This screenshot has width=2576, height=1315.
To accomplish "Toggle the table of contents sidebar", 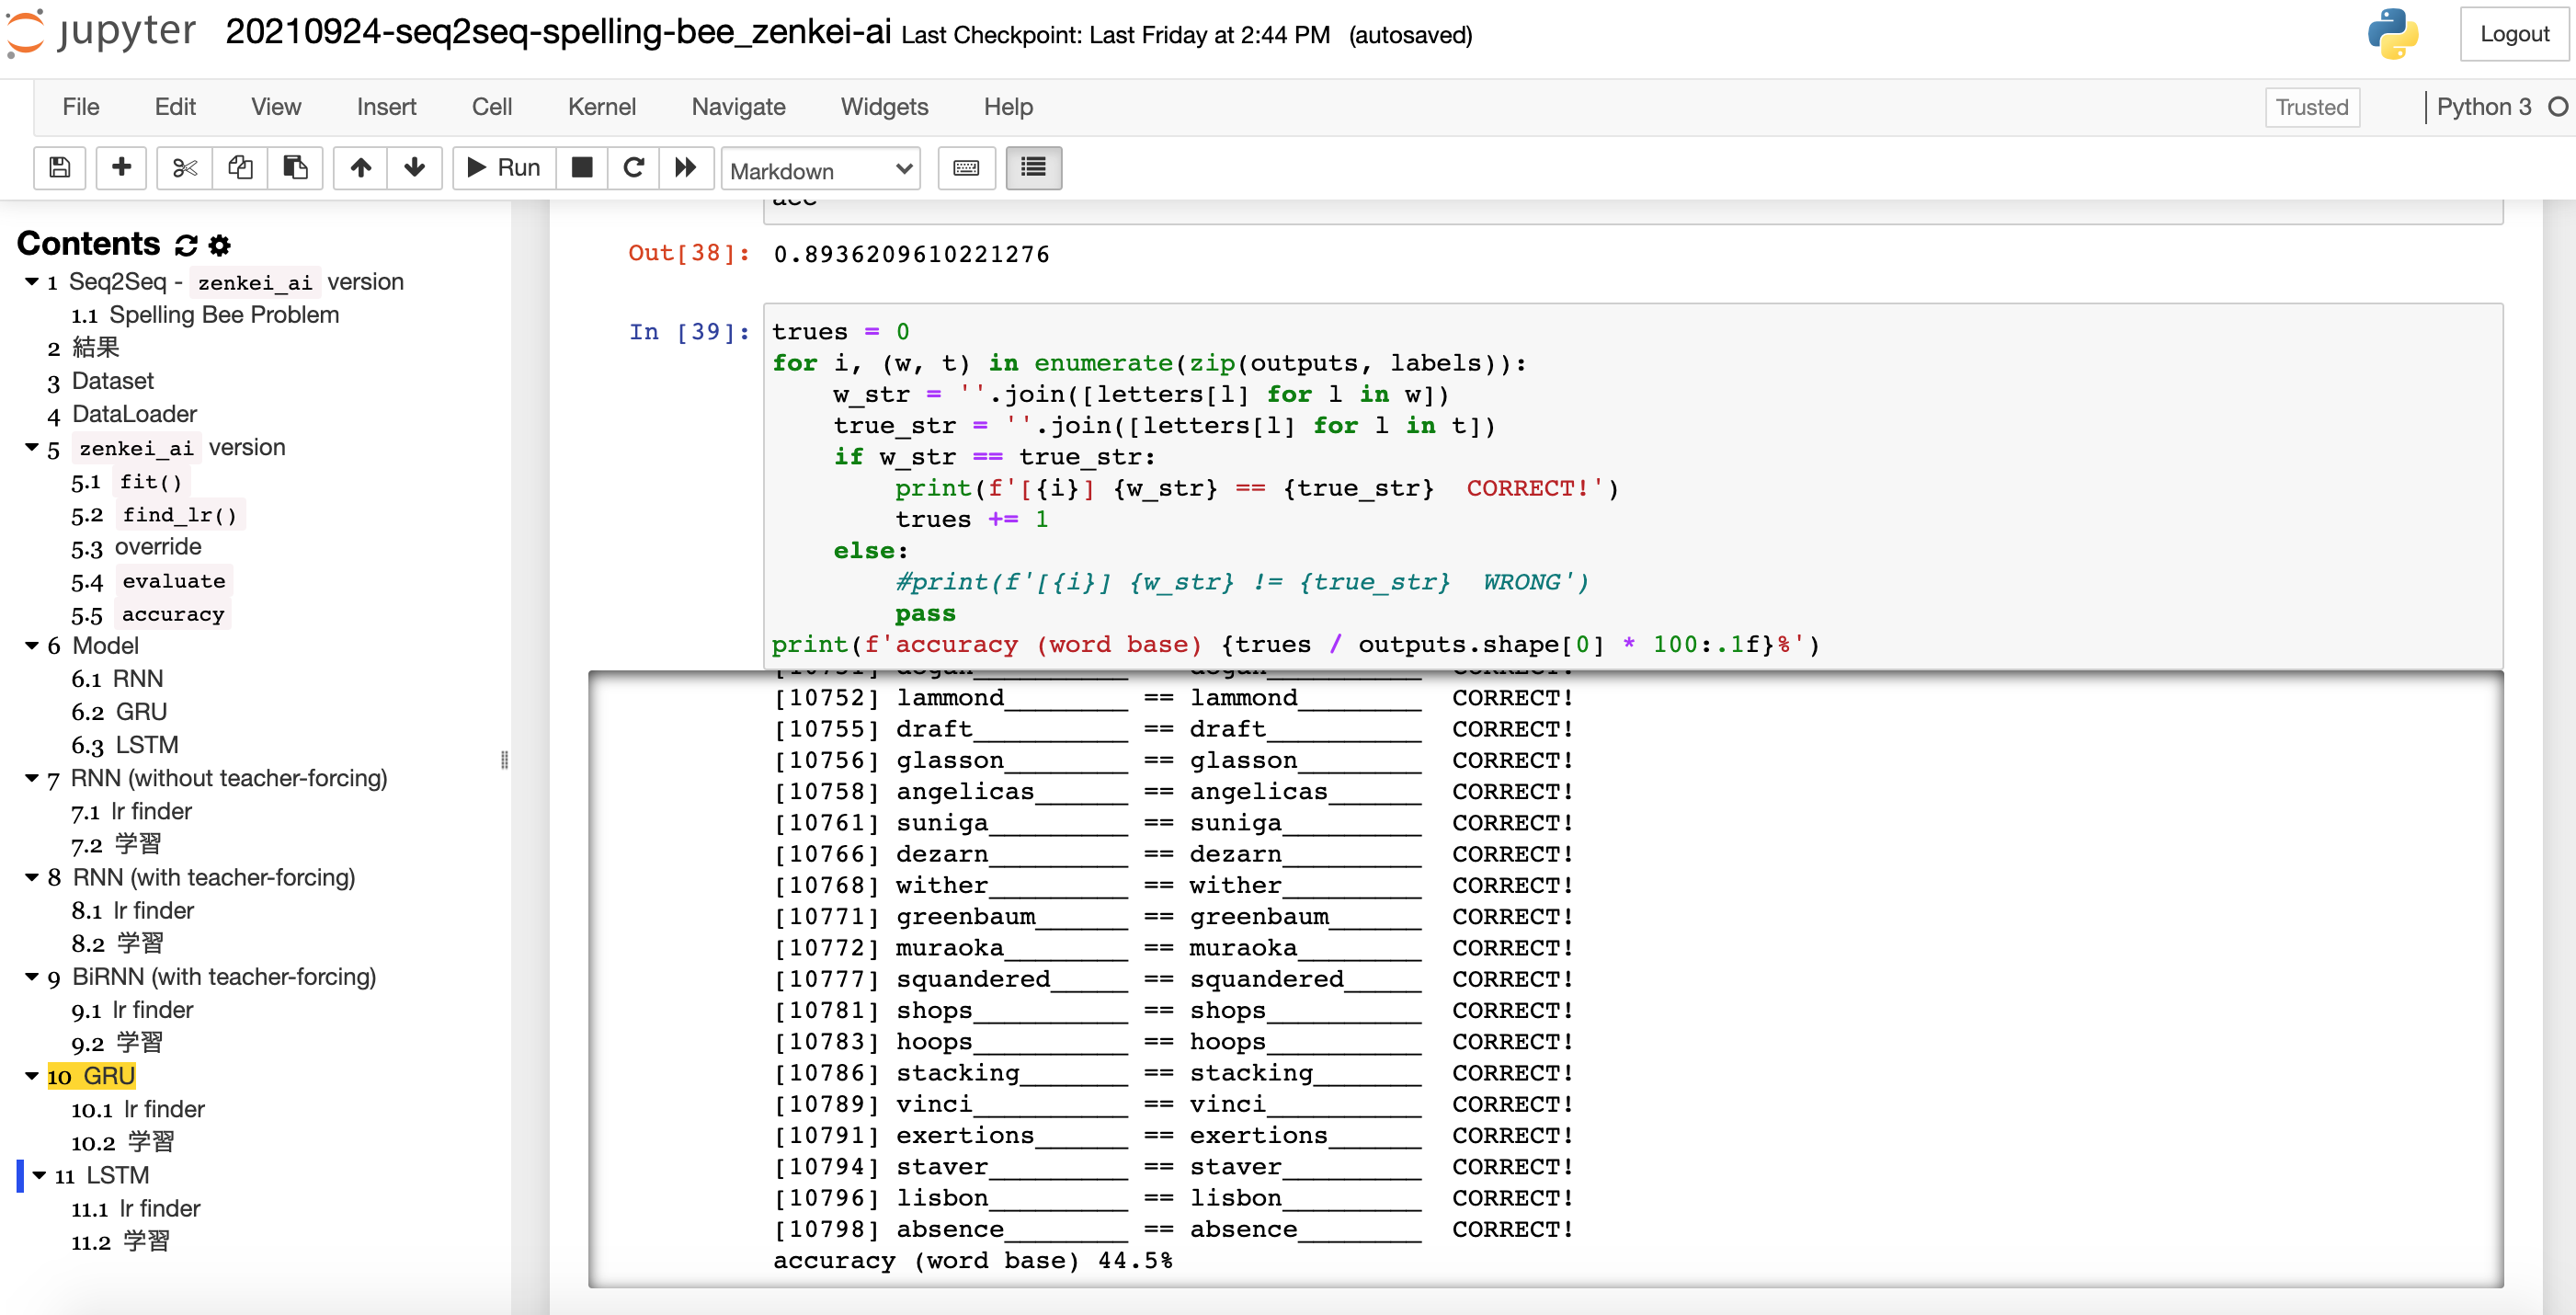I will click(x=1033, y=168).
